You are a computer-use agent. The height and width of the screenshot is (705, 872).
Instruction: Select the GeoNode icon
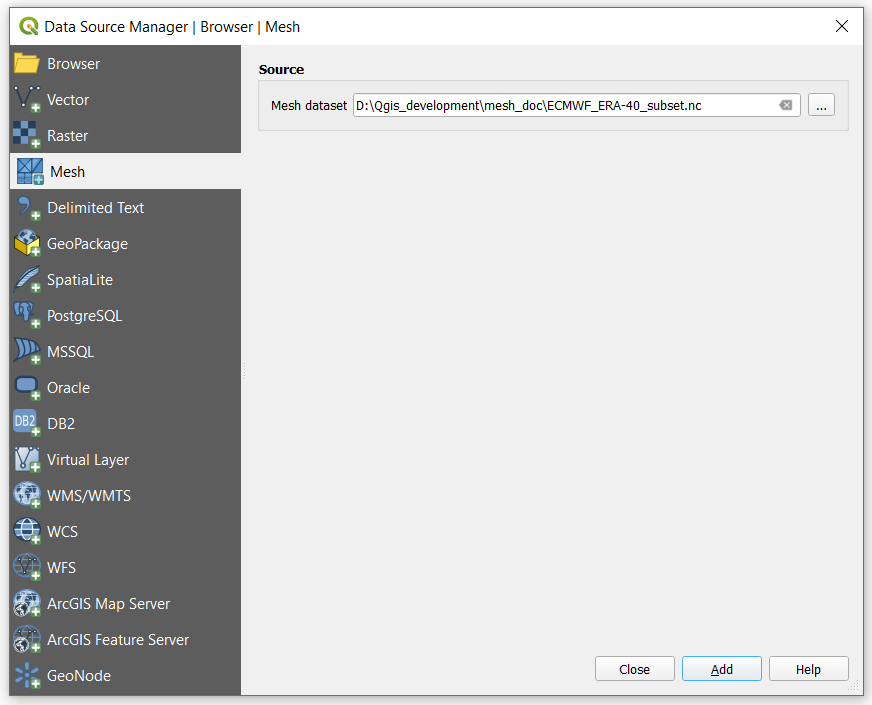coord(27,676)
